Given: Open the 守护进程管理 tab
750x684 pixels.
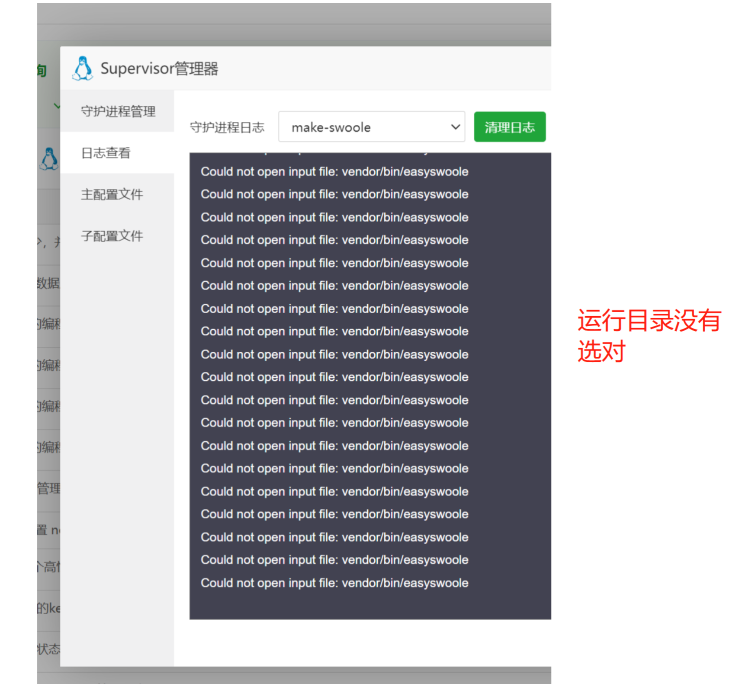Looking at the screenshot, I should 118,111.
